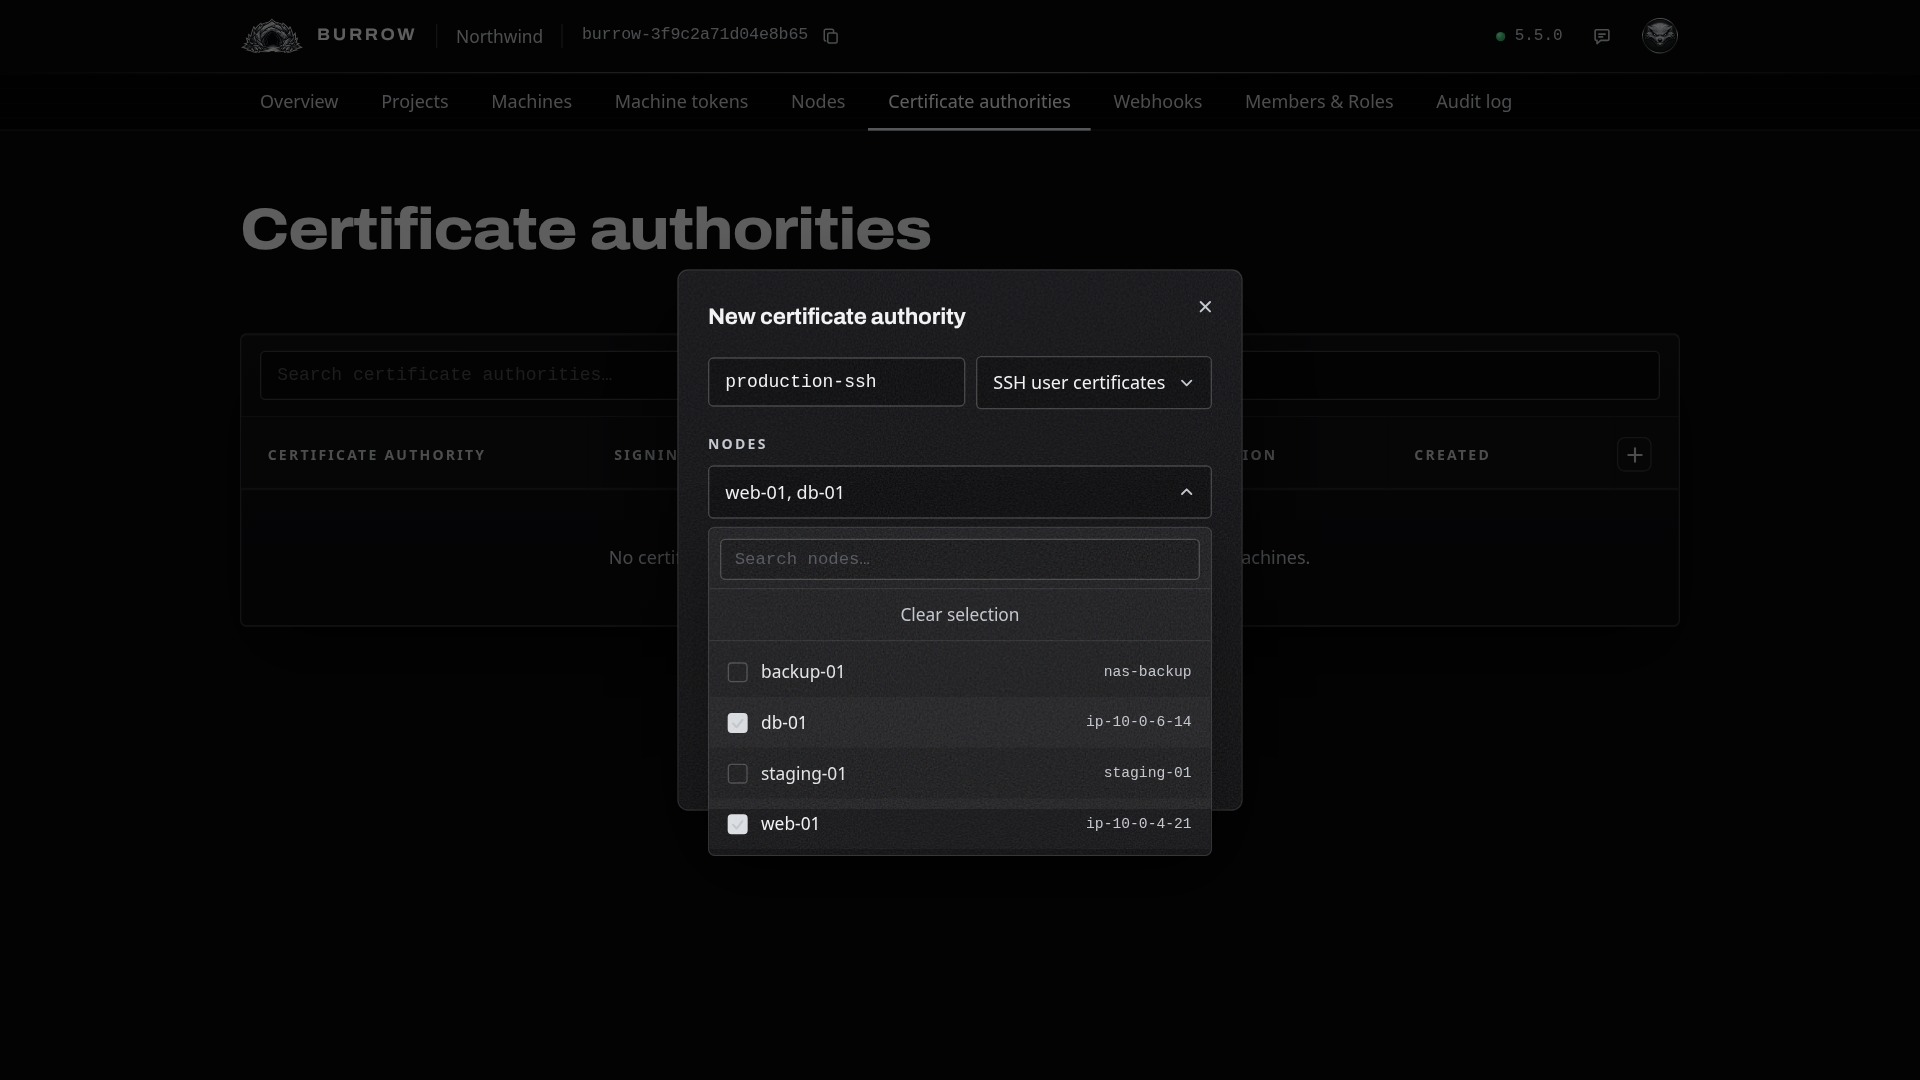
Task: Check the backup-01 node checkbox
Action: [x=737, y=672]
